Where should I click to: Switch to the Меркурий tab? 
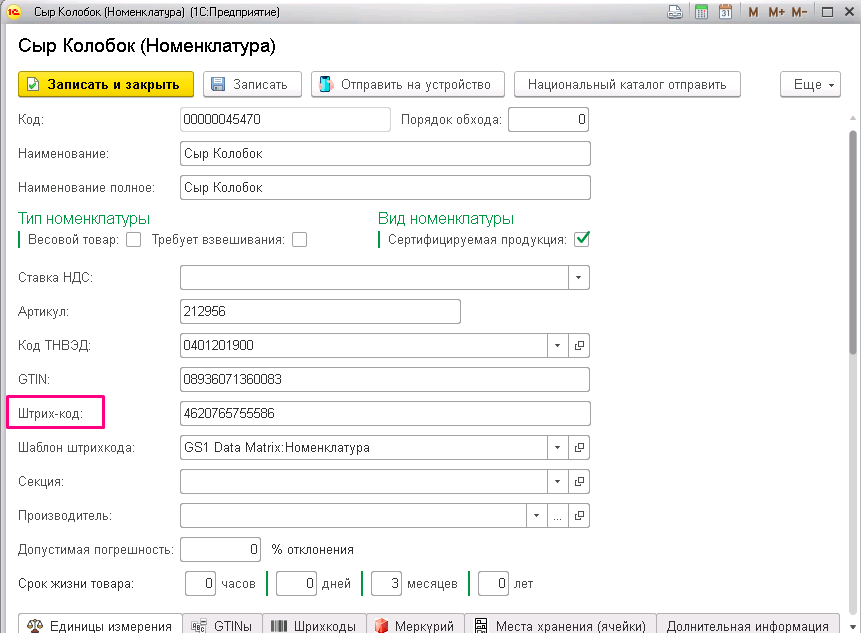tap(415, 626)
